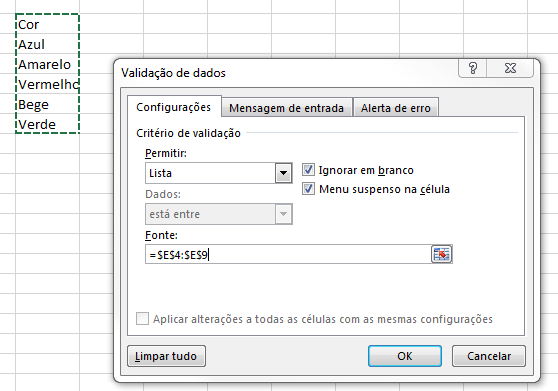Toggle the Ignorar em branco checkbox
This screenshot has height=391, width=558.
pyautogui.click(x=308, y=170)
